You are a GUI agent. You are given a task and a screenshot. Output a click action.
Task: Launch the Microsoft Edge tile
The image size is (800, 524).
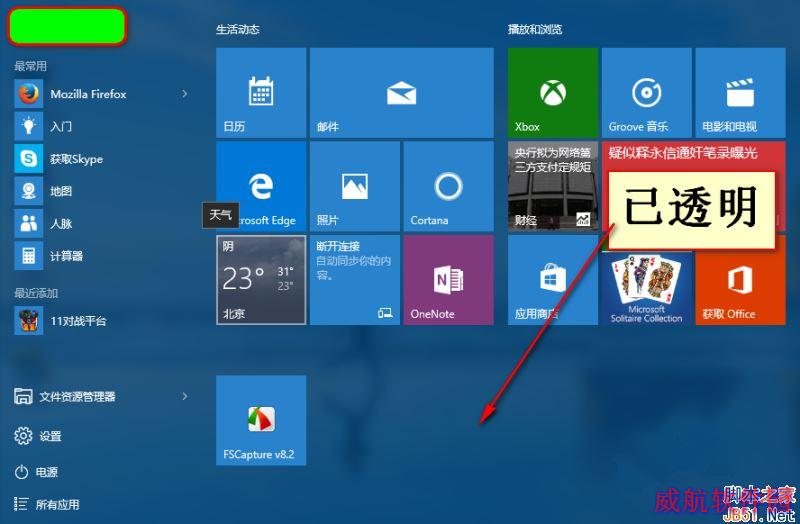pyautogui.click(x=261, y=186)
